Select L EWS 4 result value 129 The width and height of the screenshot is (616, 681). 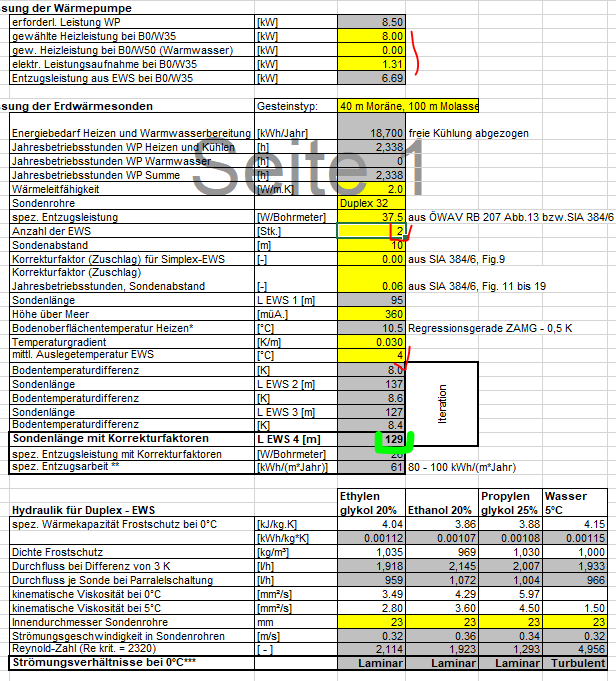(371, 439)
